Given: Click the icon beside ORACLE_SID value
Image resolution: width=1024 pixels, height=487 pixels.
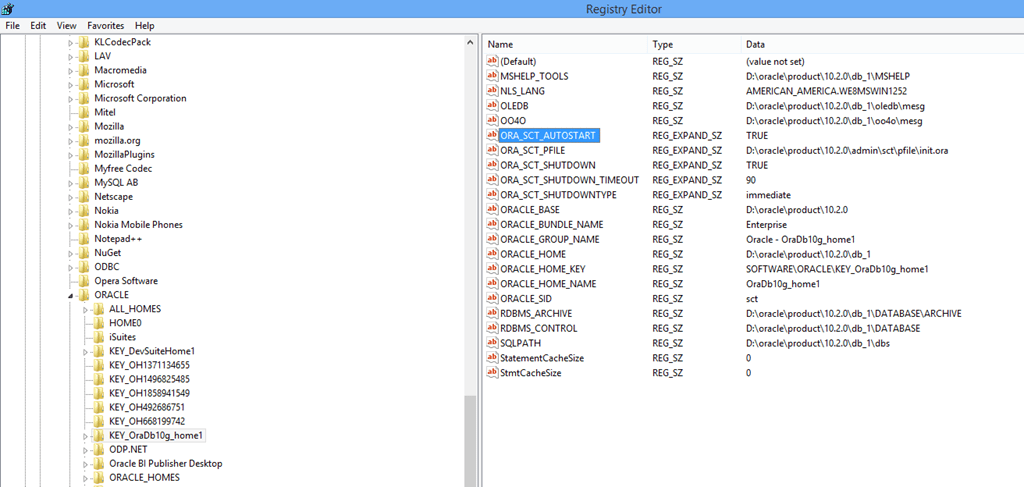Looking at the screenshot, I should (x=492, y=298).
